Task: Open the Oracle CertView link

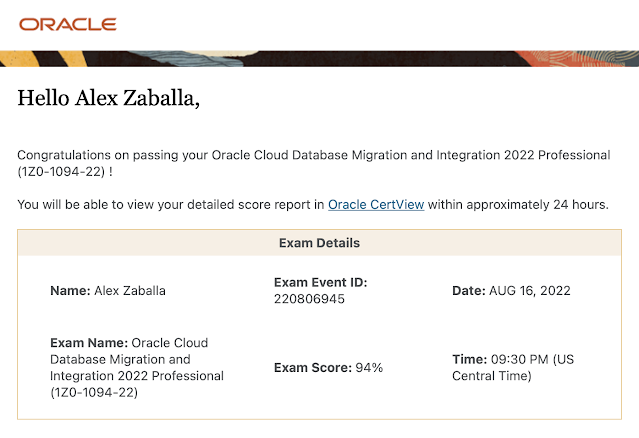Action: [x=376, y=205]
